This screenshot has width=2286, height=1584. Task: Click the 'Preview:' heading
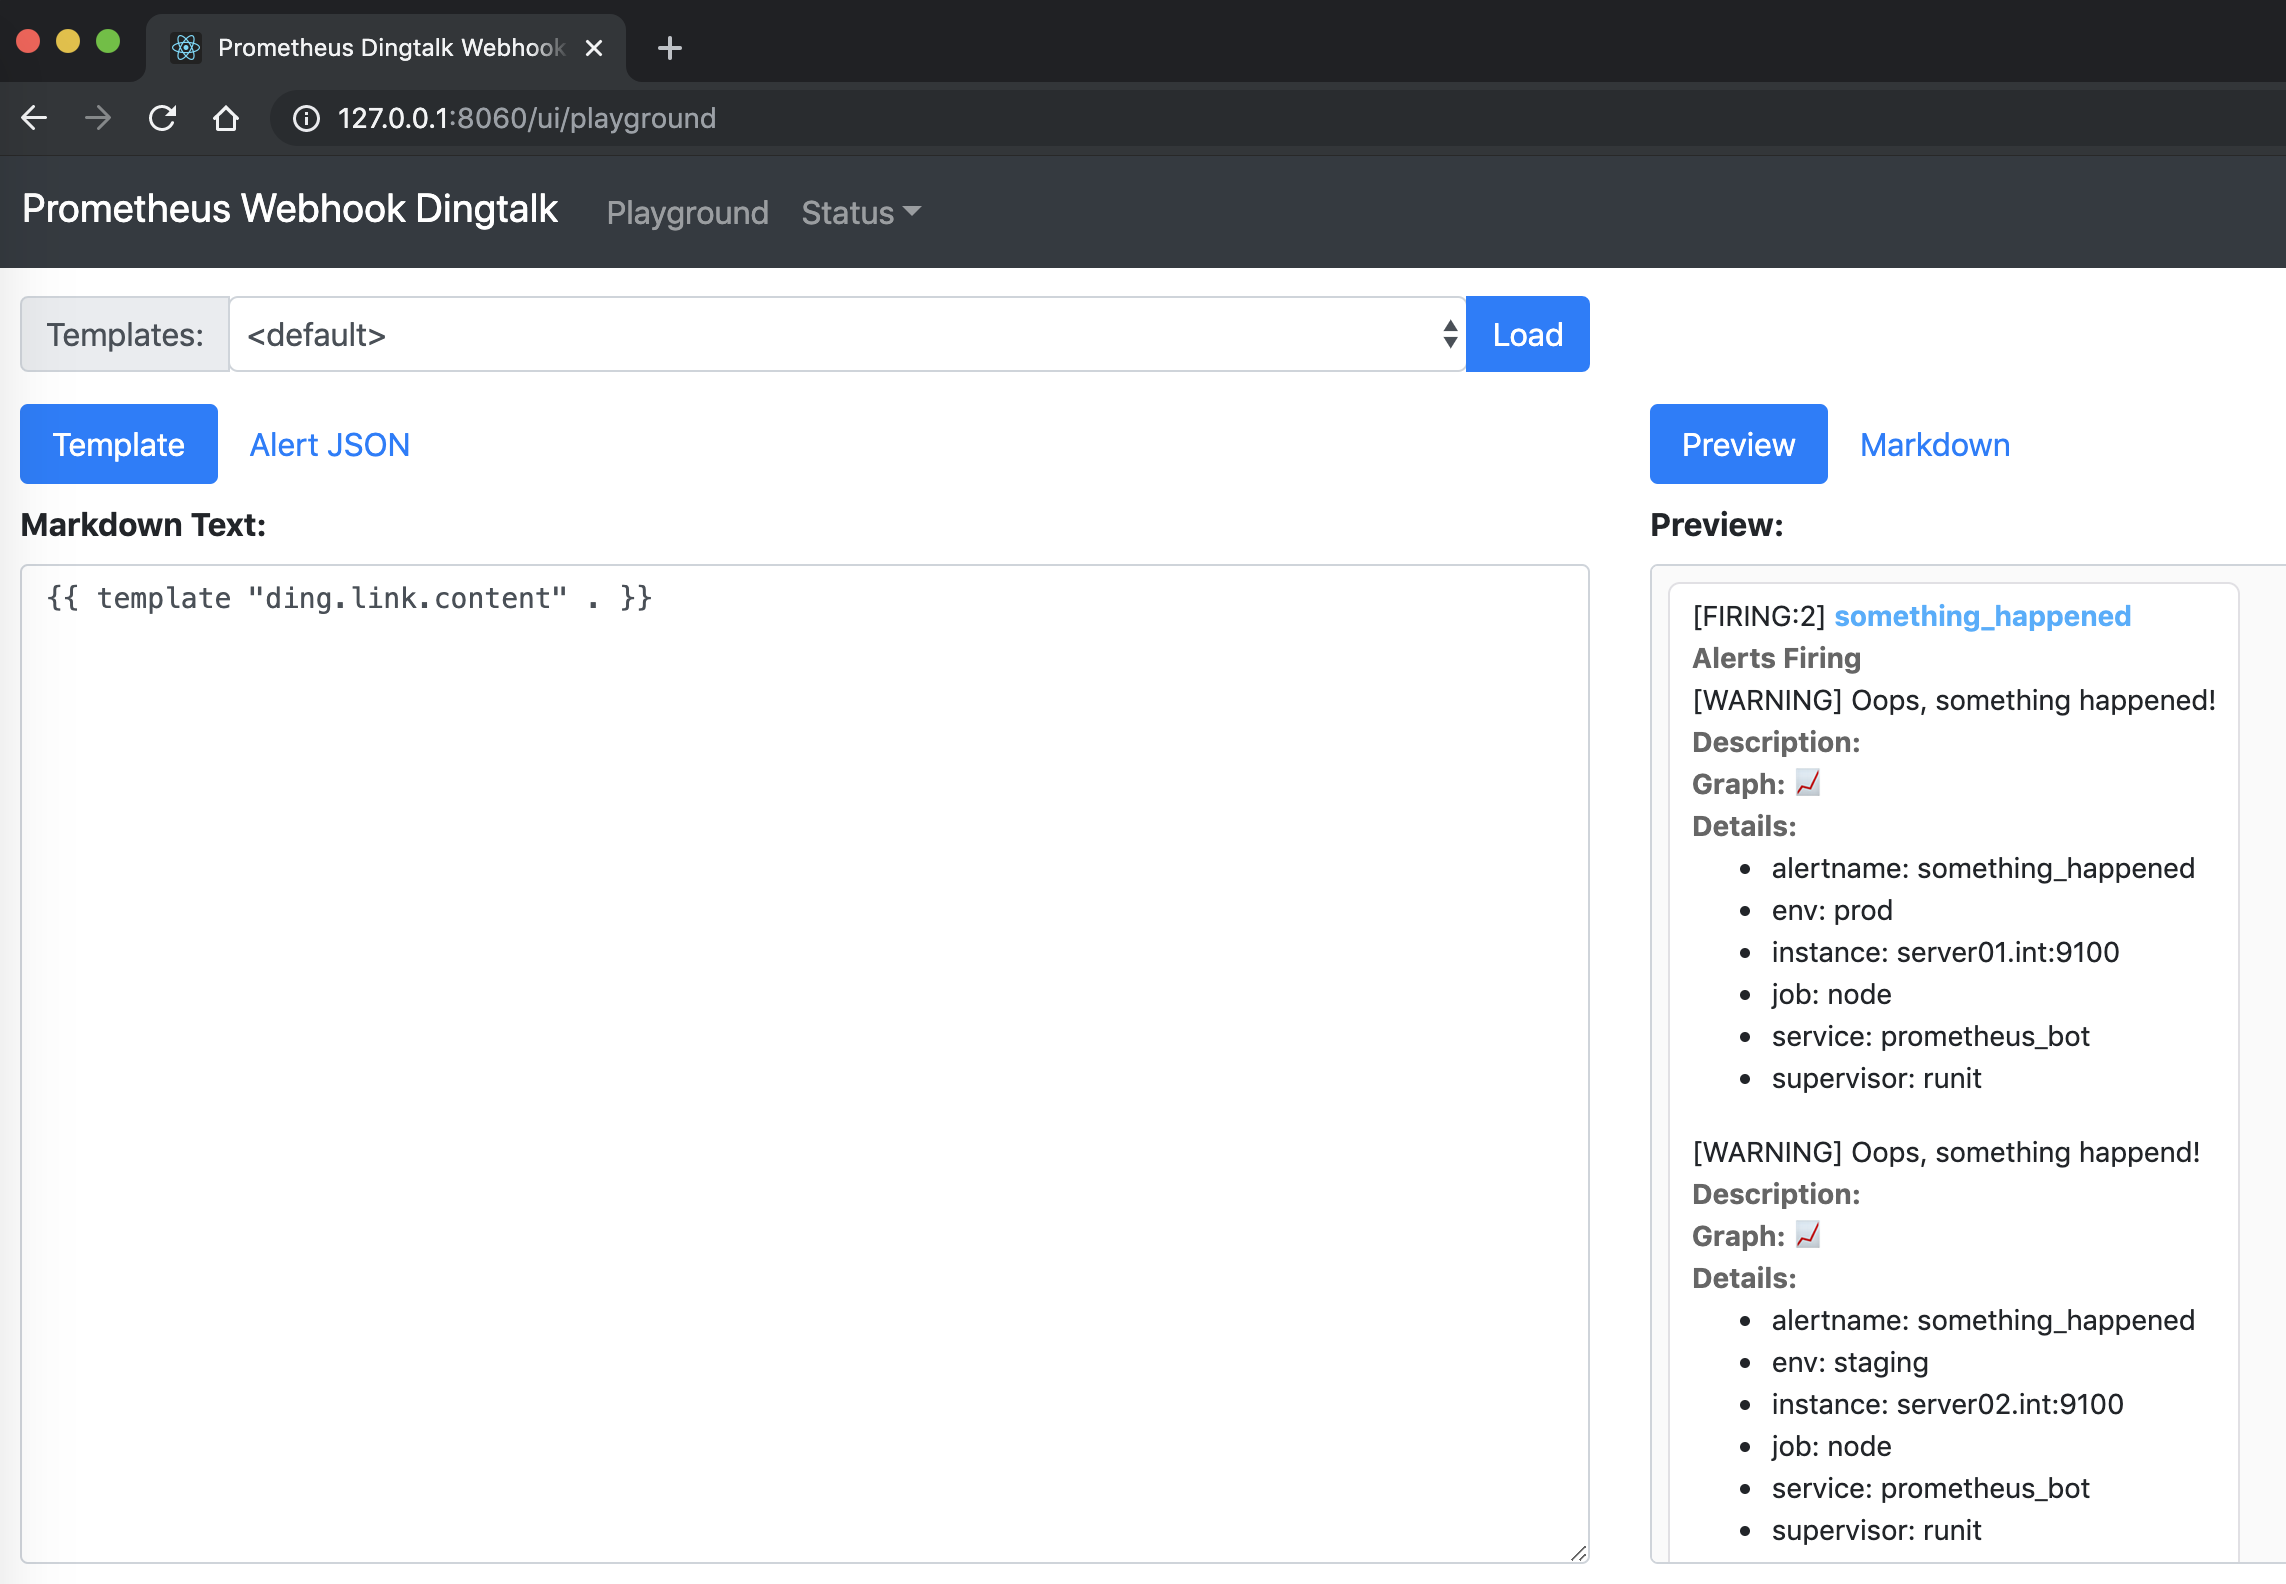pyautogui.click(x=1716, y=524)
